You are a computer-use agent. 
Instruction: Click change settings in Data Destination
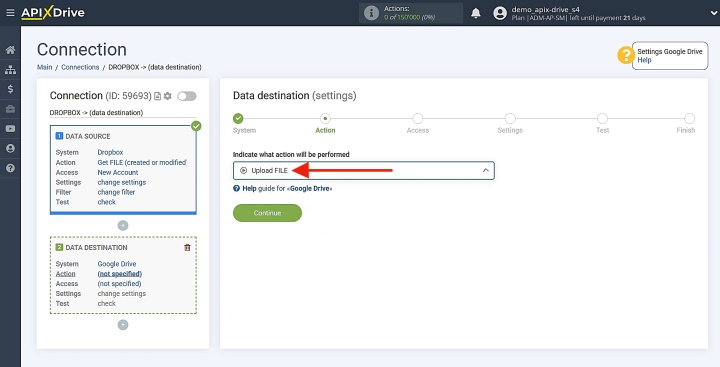[x=122, y=294]
